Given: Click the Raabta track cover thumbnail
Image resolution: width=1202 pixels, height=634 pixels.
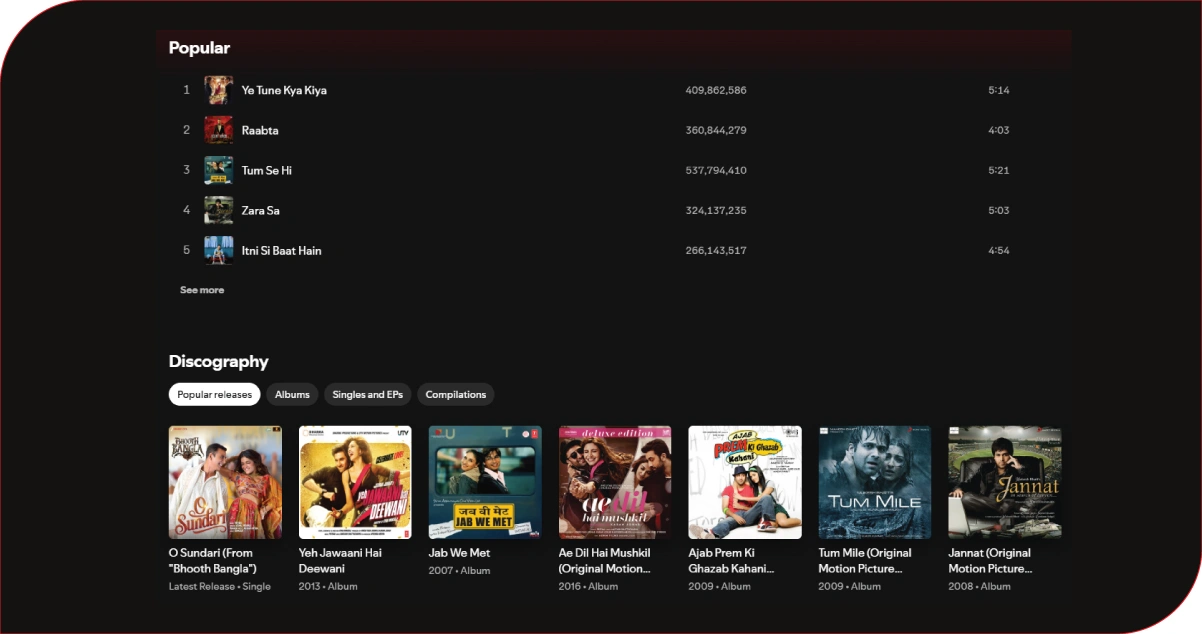Looking at the screenshot, I should click(218, 130).
